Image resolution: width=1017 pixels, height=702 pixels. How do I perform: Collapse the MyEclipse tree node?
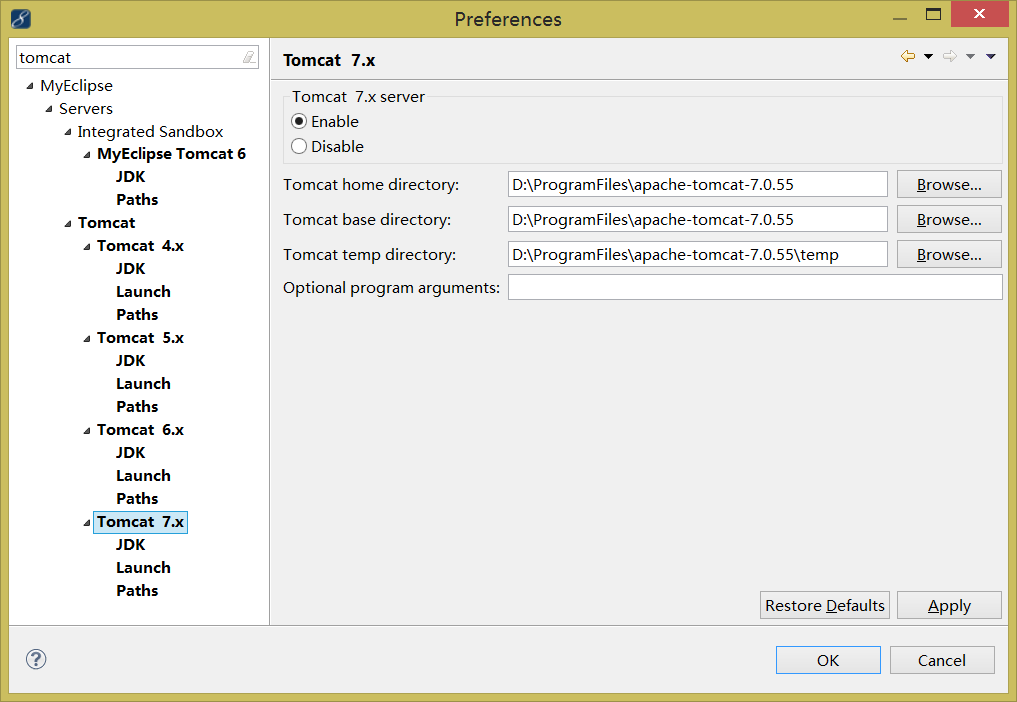(x=30, y=86)
